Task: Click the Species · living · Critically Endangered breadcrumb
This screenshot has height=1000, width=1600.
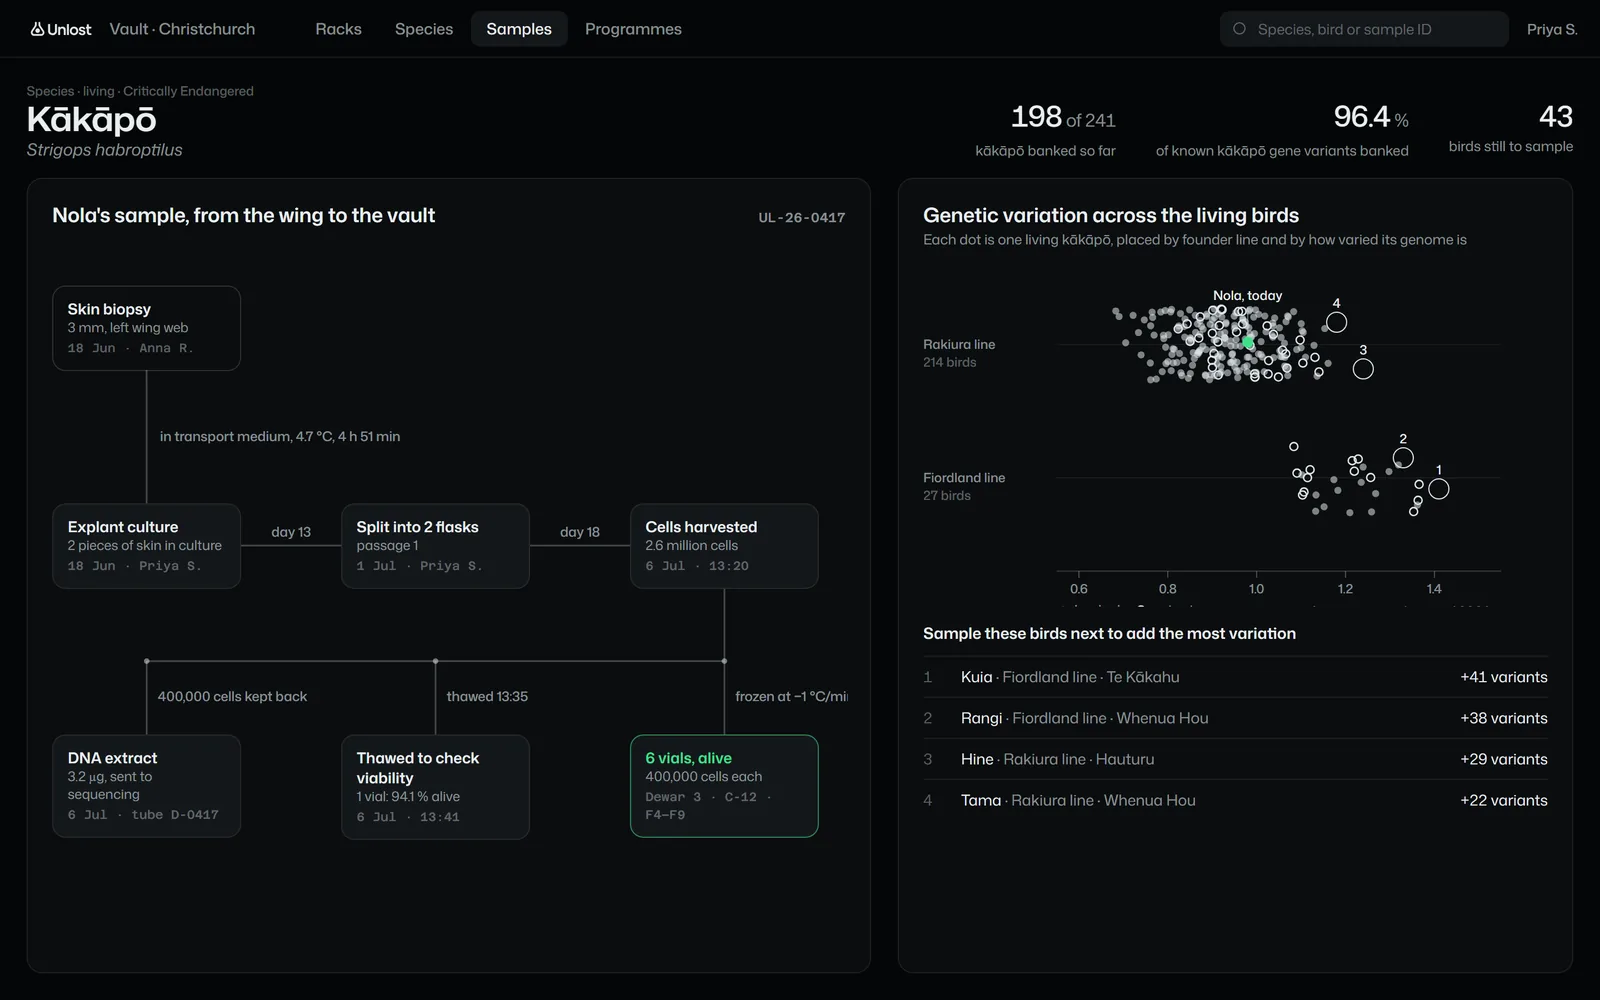Action: pos(140,91)
